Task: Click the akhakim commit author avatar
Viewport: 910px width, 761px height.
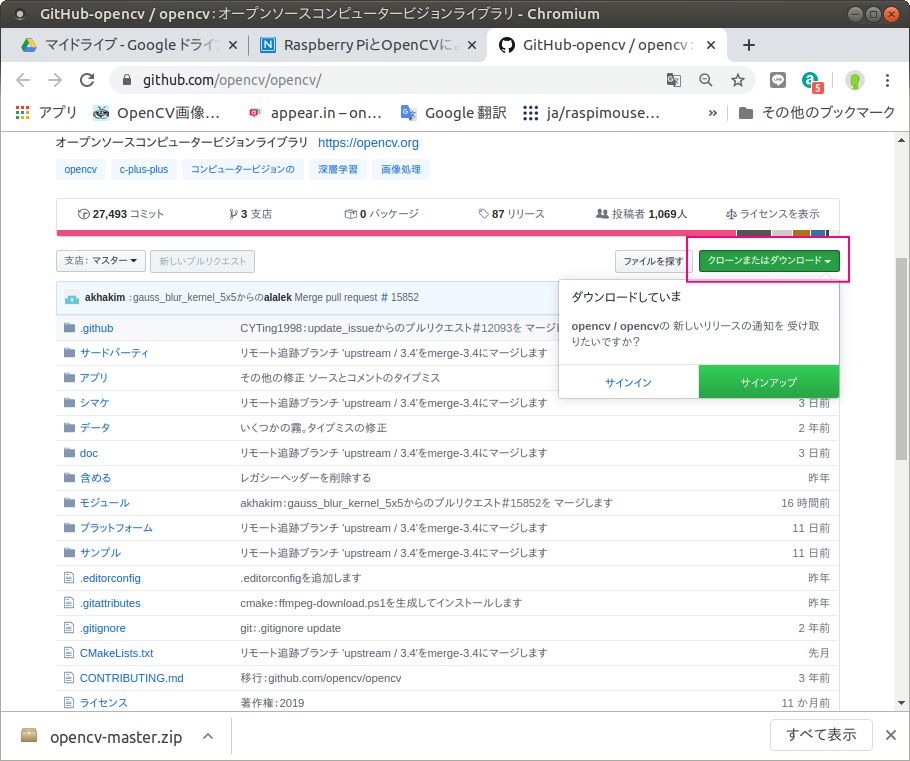Action: (72, 298)
